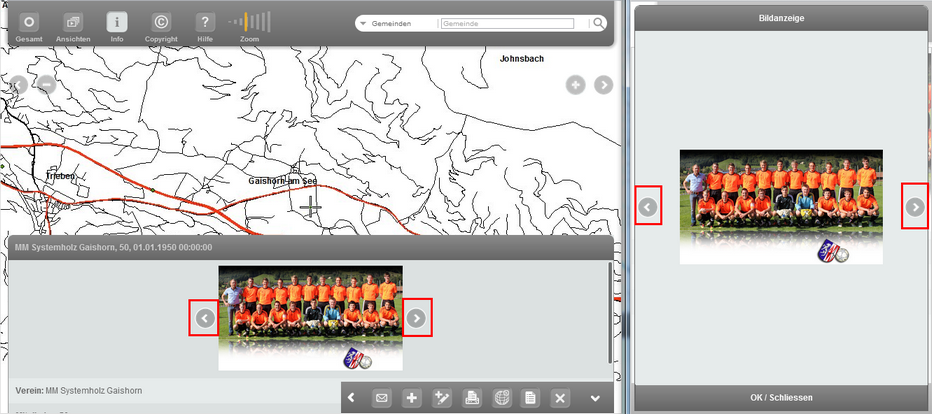The width and height of the screenshot is (932, 414).
Task: Click the print icon in bottom toolbar
Action: click(473, 398)
